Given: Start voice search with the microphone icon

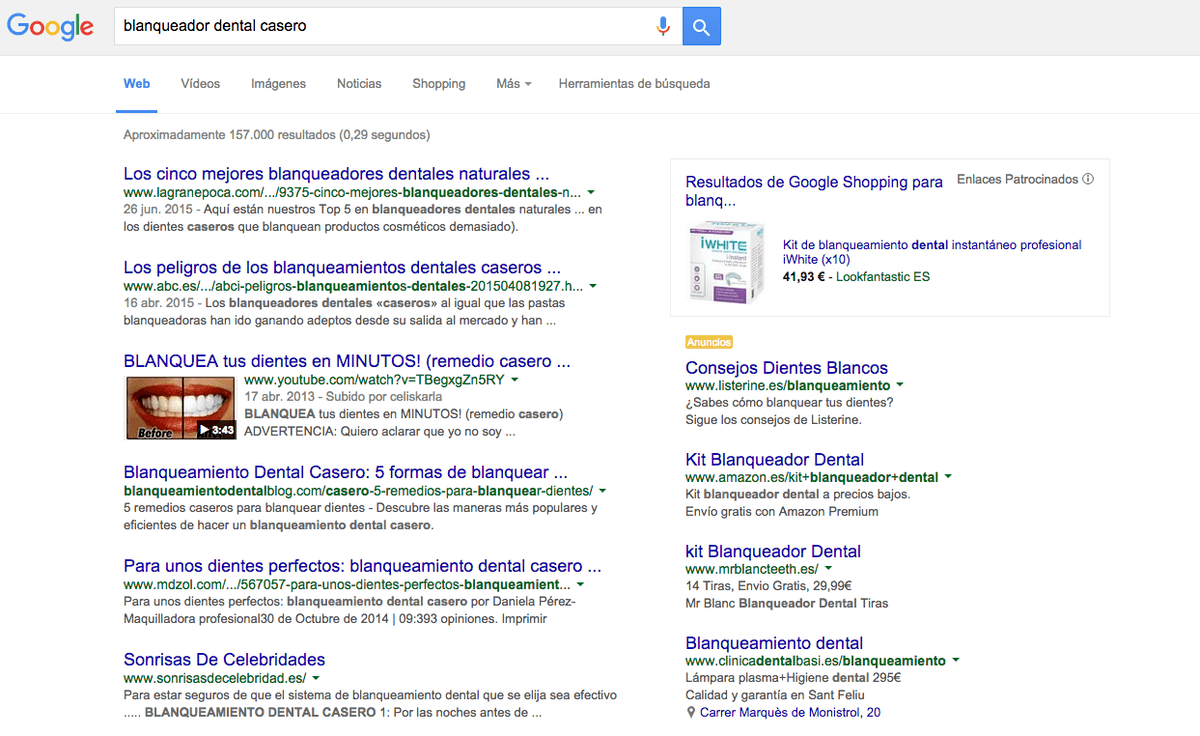Looking at the screenshot, I should (x=662, y=26).
